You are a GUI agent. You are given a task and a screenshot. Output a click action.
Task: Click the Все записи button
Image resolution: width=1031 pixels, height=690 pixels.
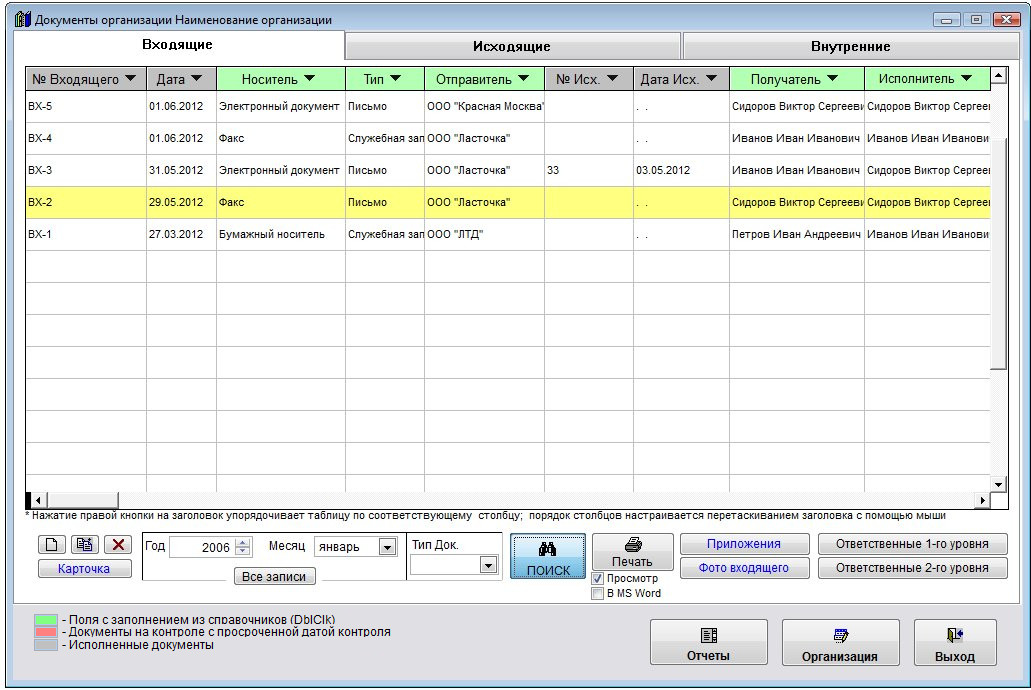(274, 576)
